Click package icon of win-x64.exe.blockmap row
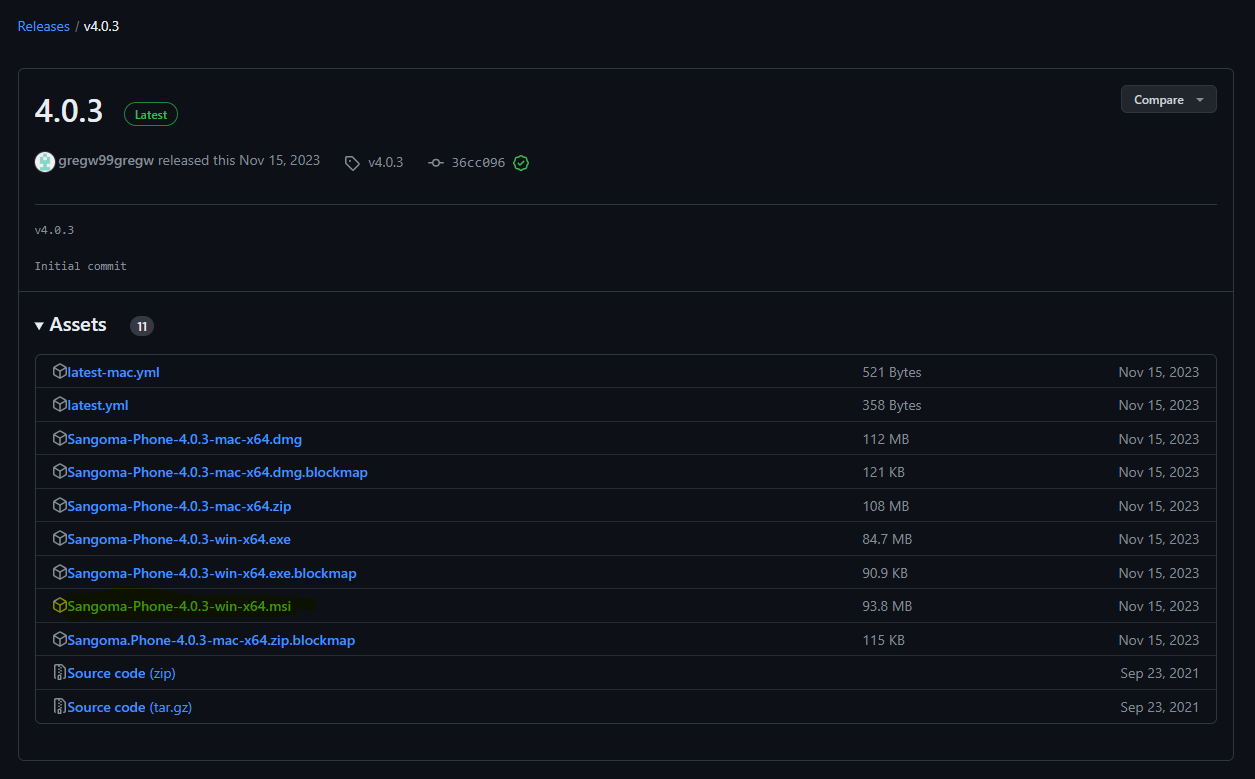 click(x=59, y=573)
